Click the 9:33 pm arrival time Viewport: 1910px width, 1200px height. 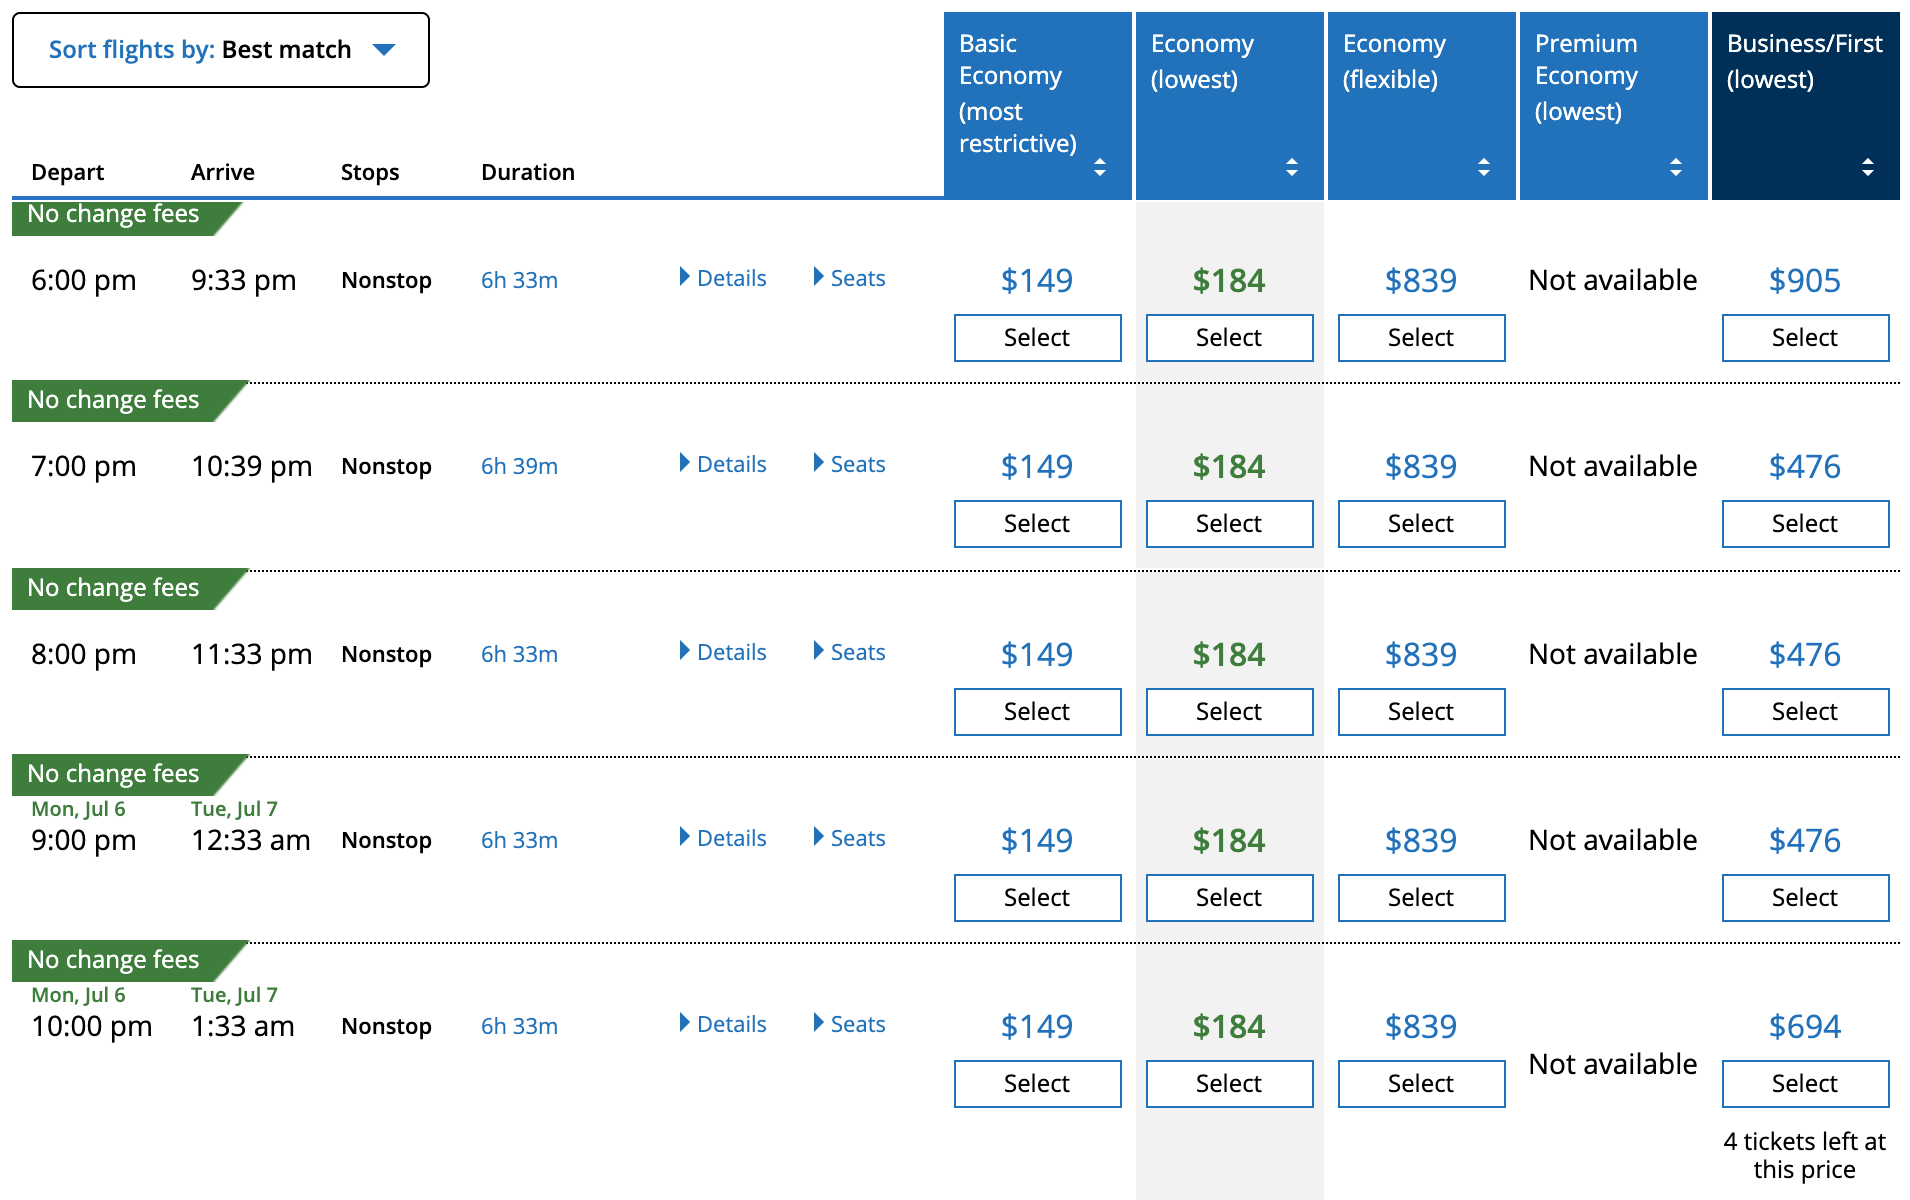point(243,281)
